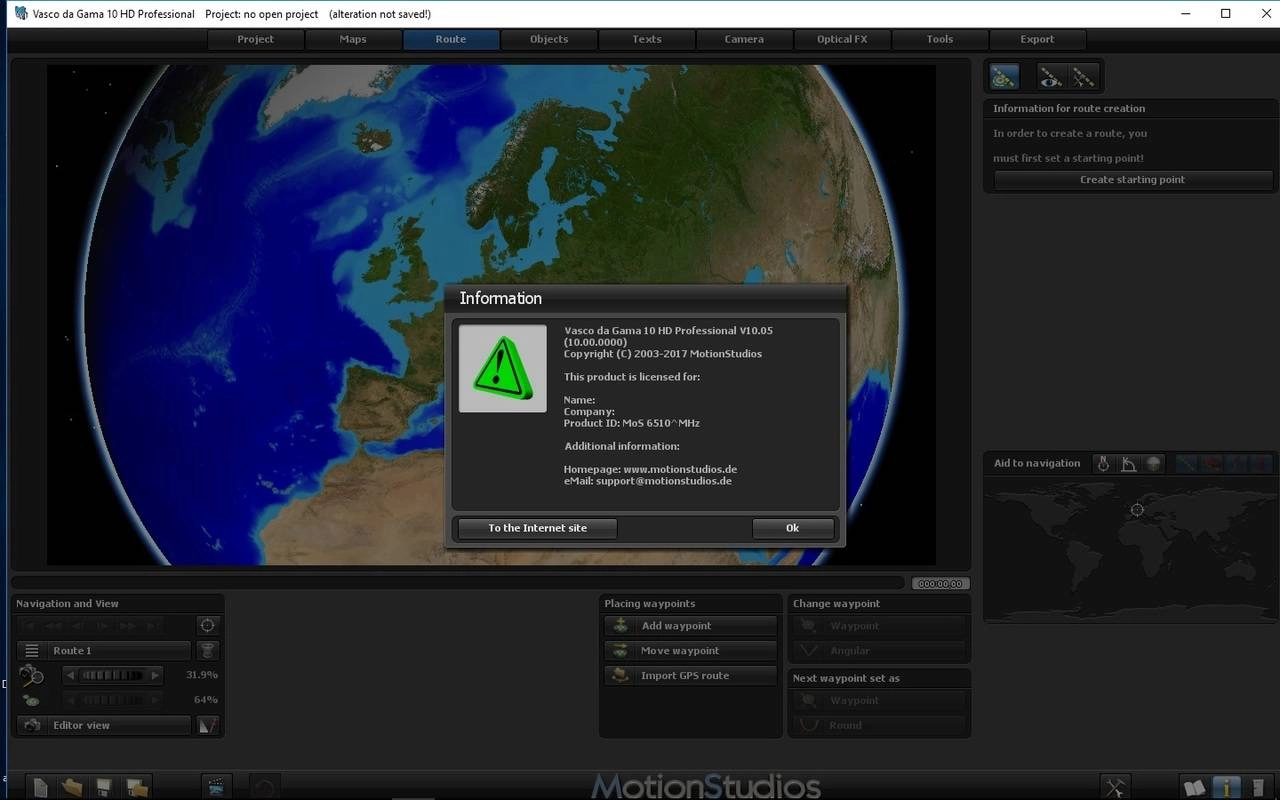This screenshot has height=800, width=1280.
Task: Select the Tools tab
Action: [940, 39]
